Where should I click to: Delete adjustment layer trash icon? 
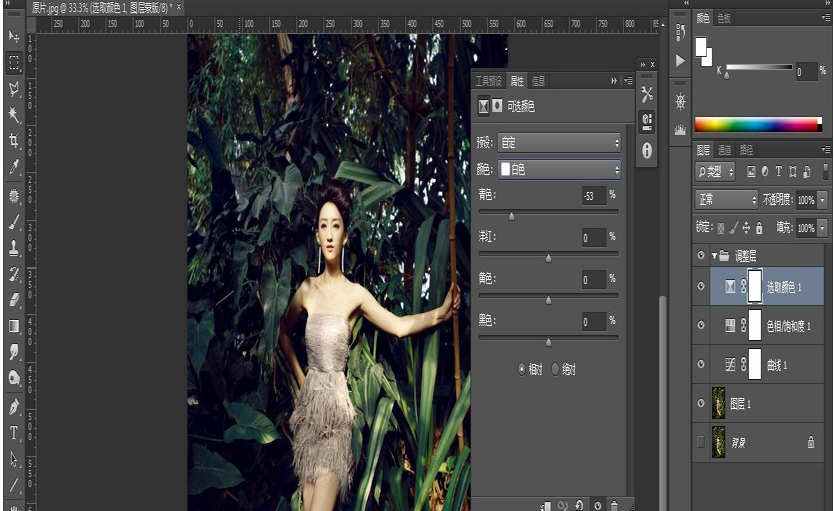click(614, 505)
